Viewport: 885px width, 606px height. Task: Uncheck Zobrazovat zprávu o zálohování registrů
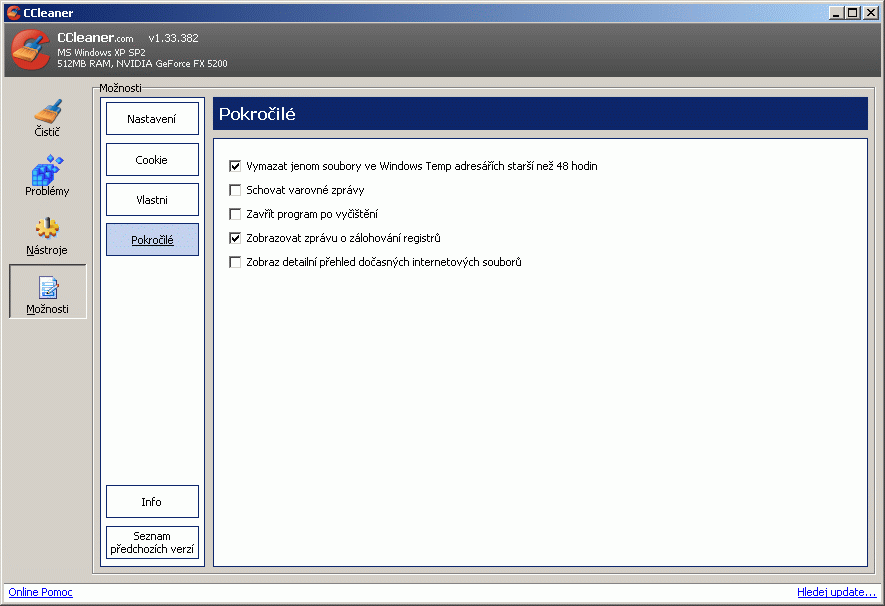(x=235, y=238)
